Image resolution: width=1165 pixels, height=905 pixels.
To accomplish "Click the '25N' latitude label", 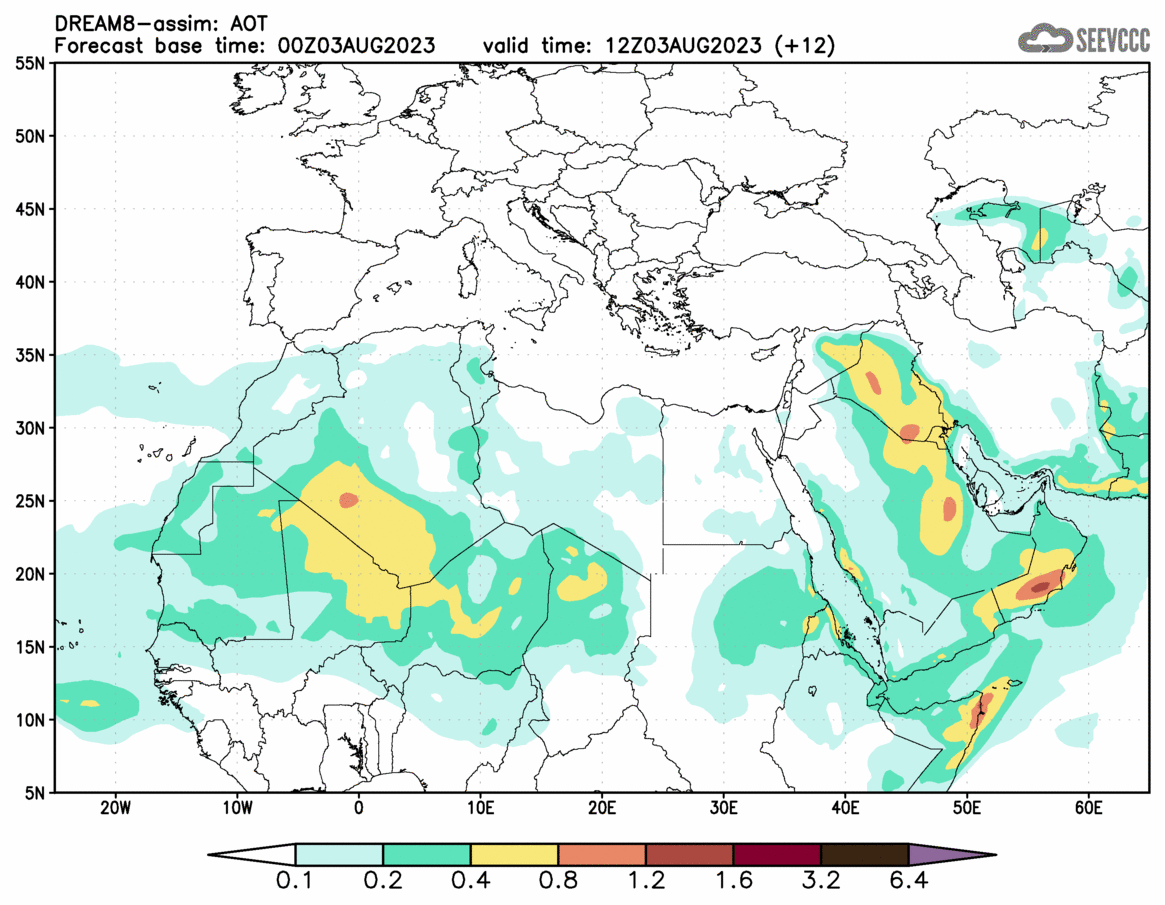I will click(x=30, y=501).
